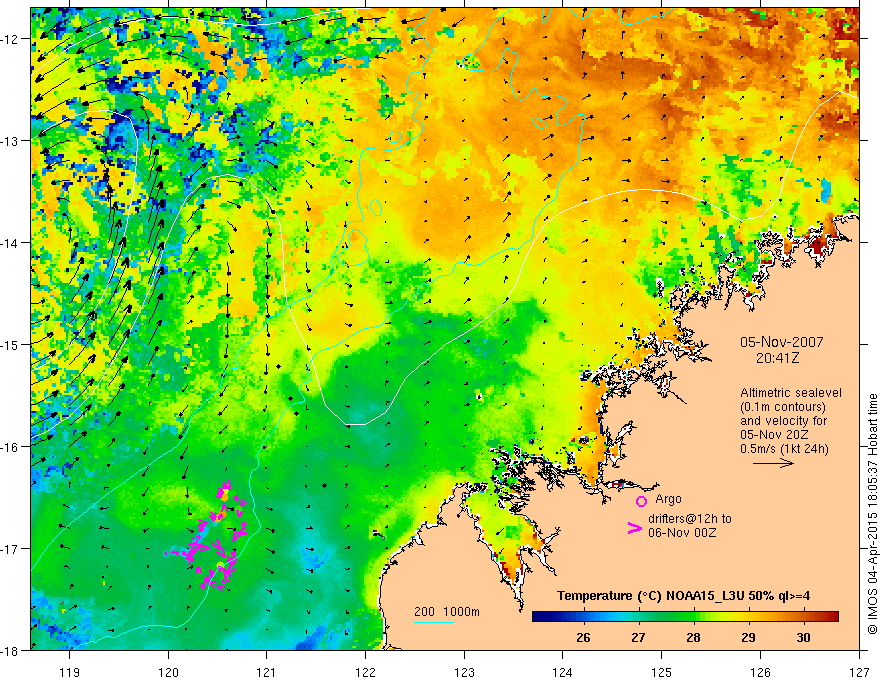This screenshot has width=880, height=680.
Task: Select the date text '05-Nov-2007'
Action: click(782, 342)
